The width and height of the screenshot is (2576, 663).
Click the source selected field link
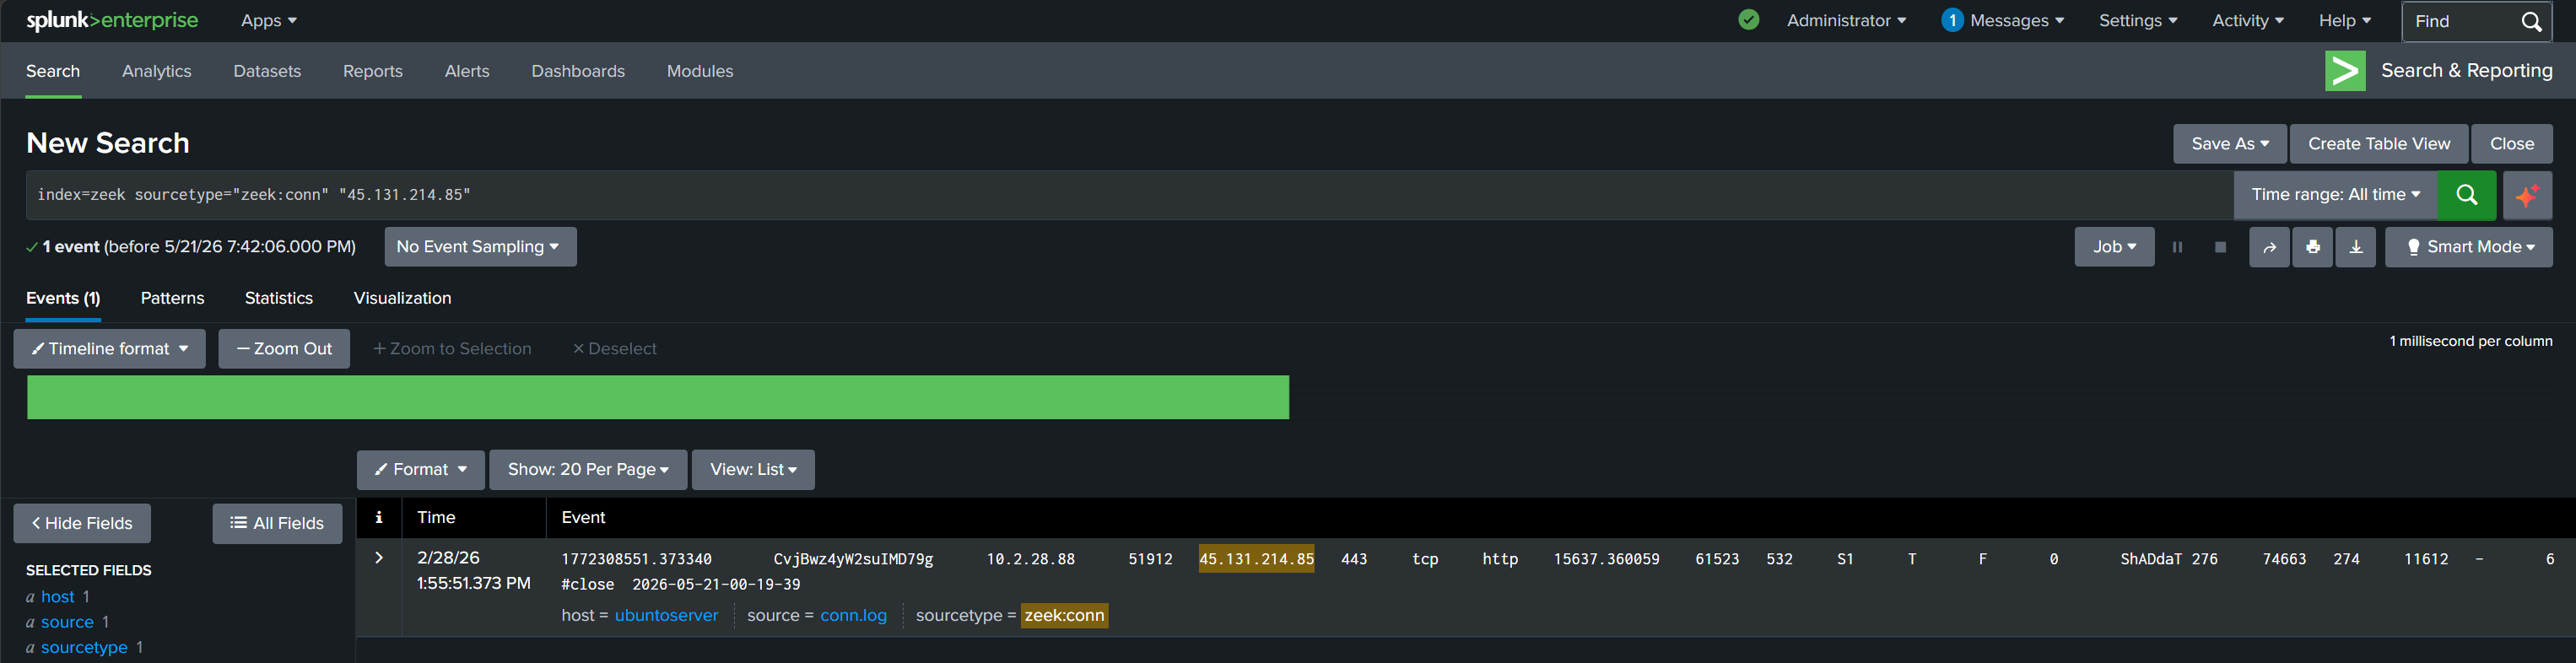(x=66, y=622)
